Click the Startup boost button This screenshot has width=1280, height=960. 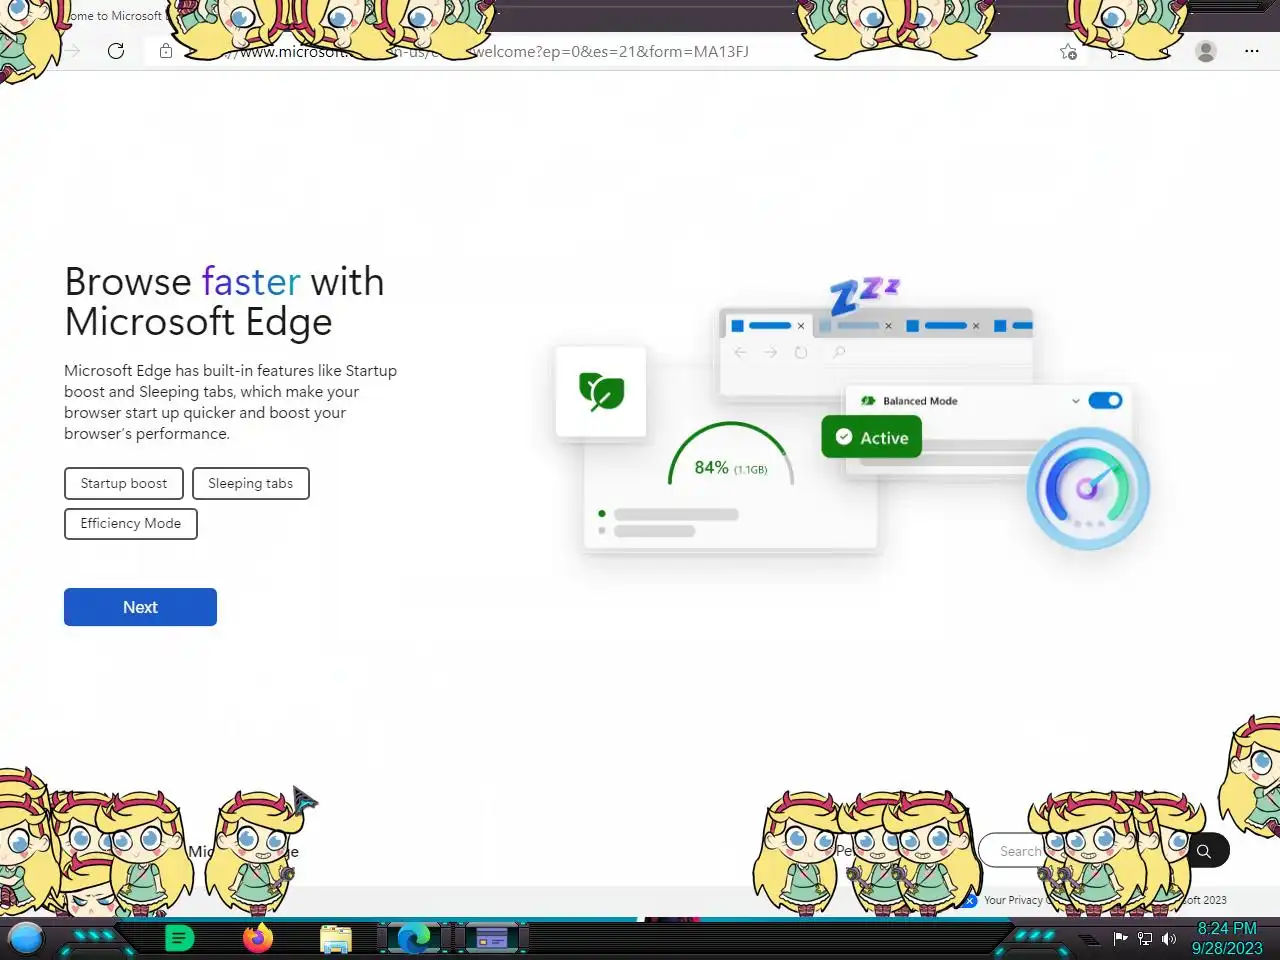pos(124,483)
